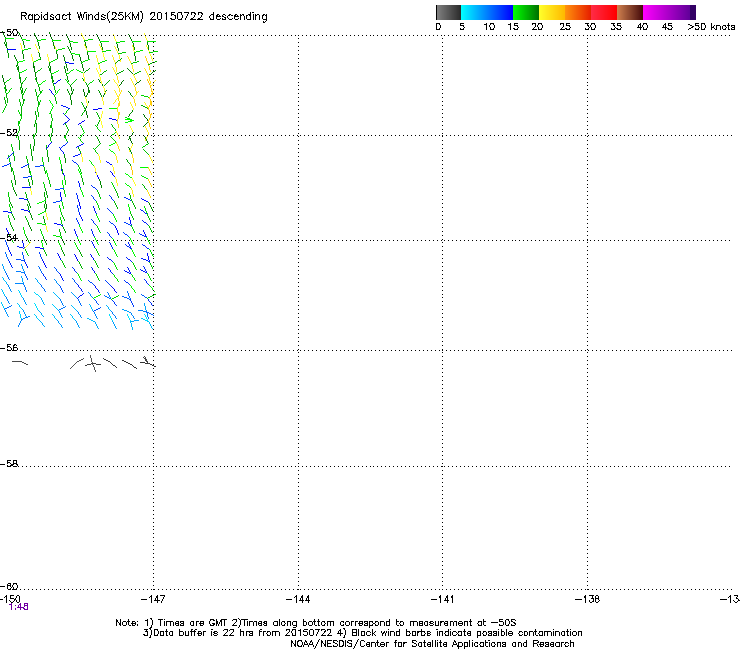Click the yellow 20-25 knots color band
740x650 pixels.
coord(552,12)
